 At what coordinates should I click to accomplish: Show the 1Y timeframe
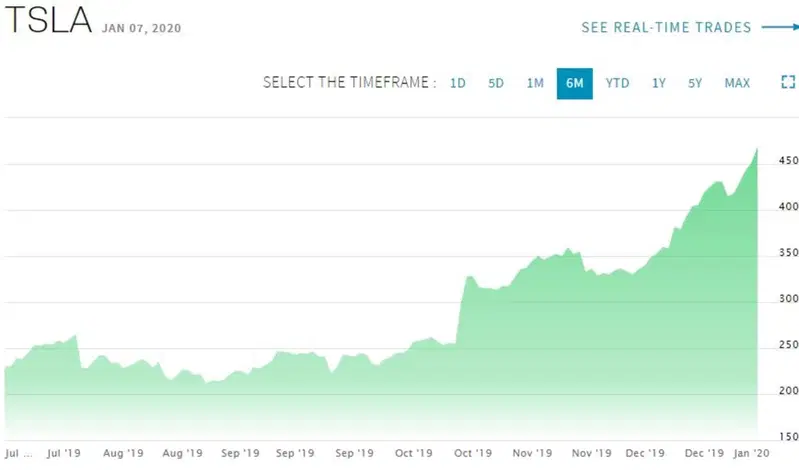coord(659,83)
